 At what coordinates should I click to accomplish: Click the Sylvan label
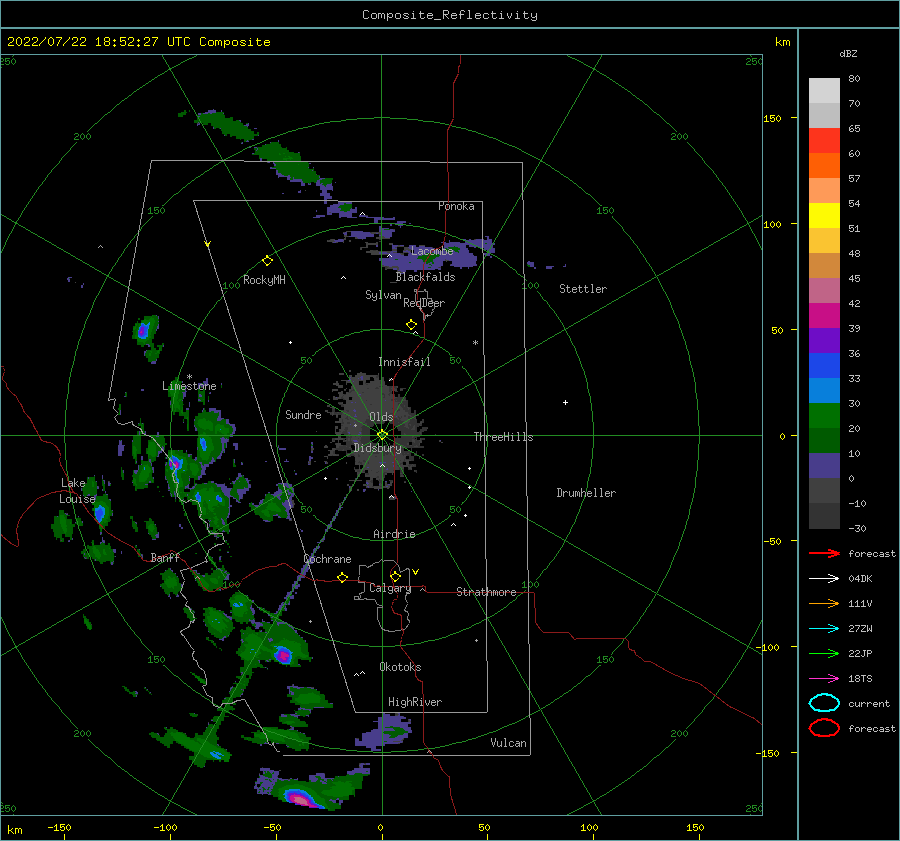click(x=383, y=295)
